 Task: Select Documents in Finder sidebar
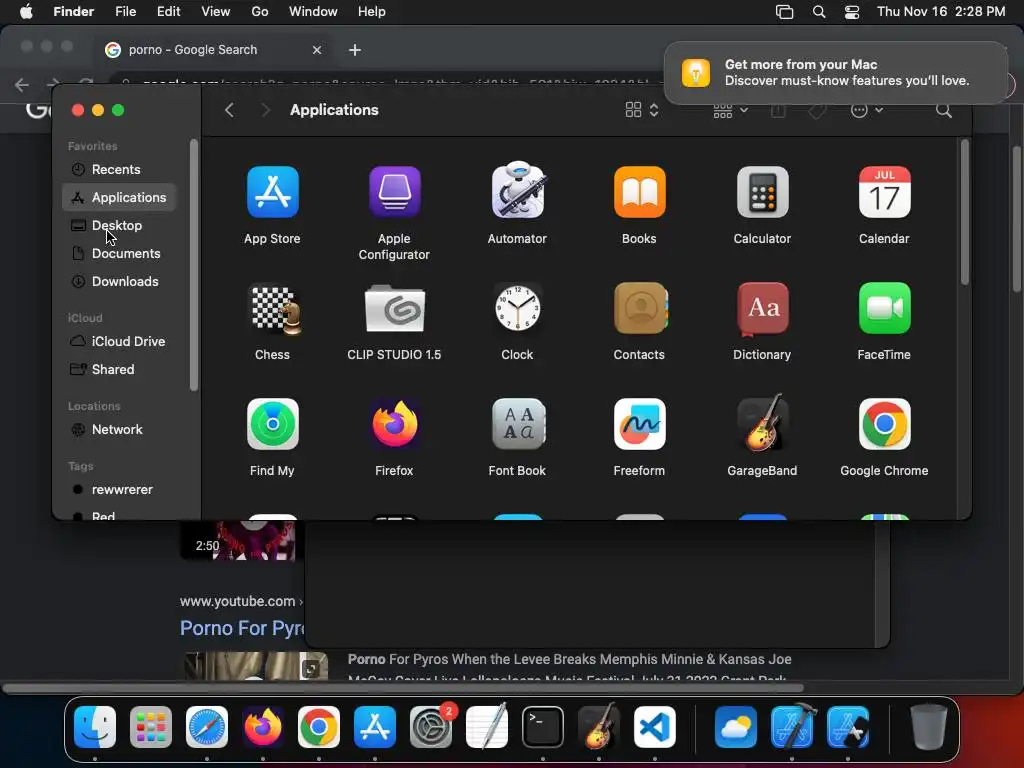119,253
